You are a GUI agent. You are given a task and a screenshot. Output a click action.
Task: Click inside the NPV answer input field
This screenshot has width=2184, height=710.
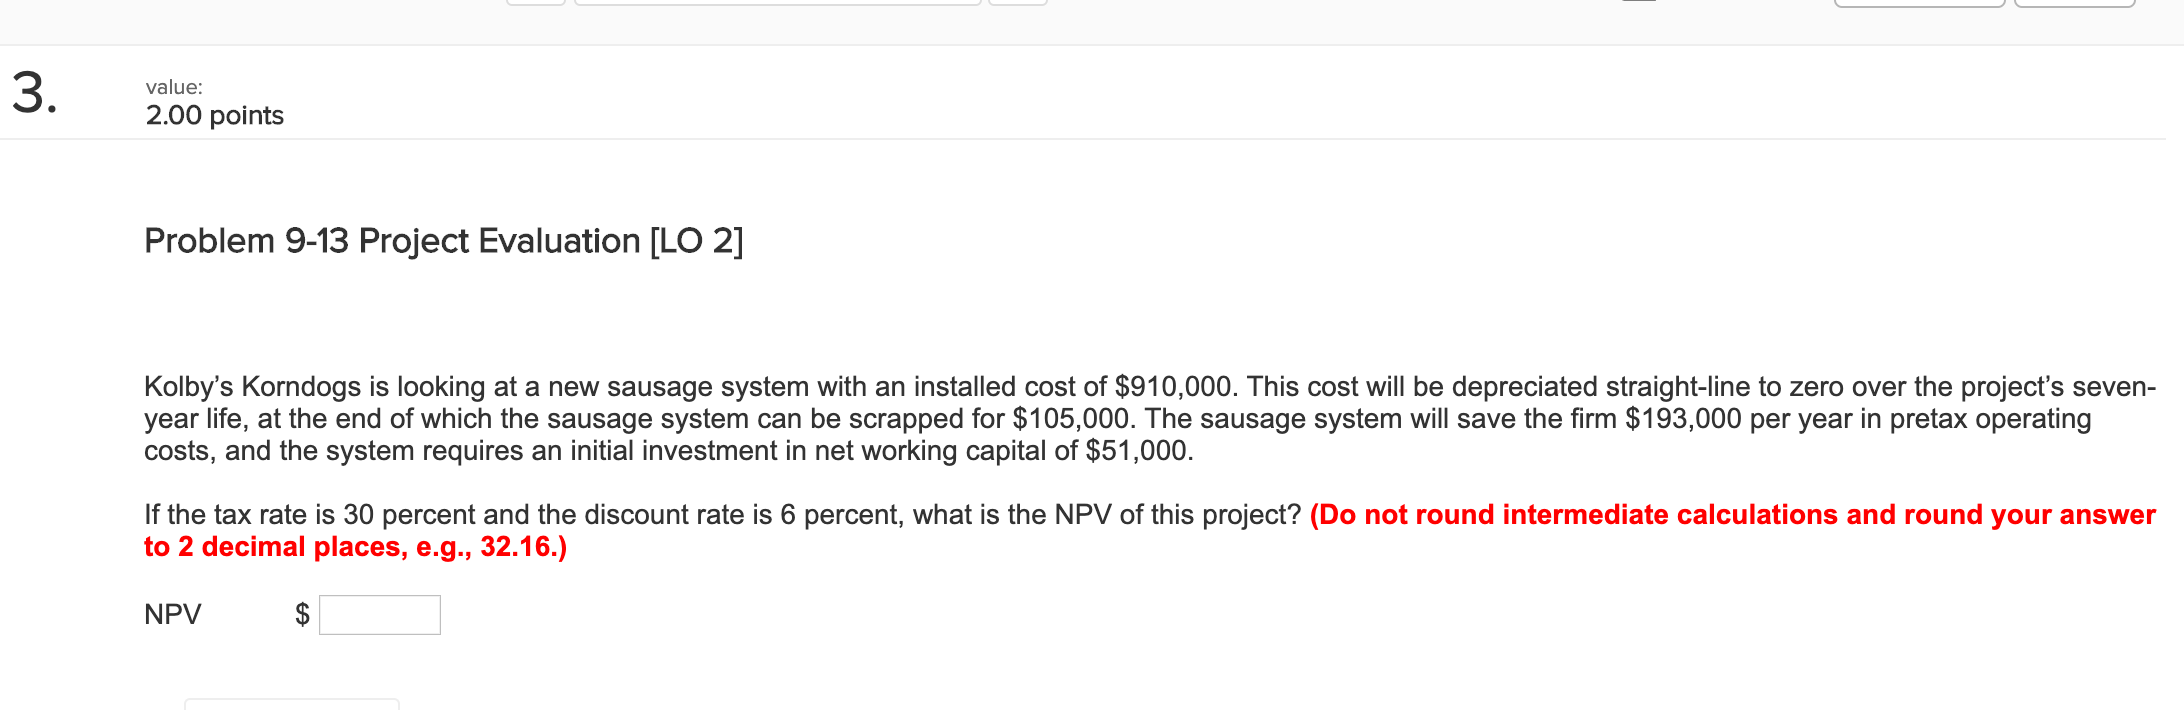[x=378, y=613]
